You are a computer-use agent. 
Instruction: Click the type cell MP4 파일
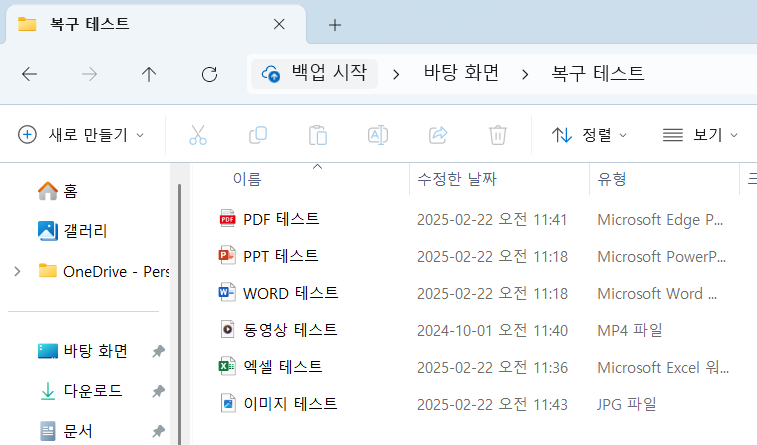tap(630, 331)
